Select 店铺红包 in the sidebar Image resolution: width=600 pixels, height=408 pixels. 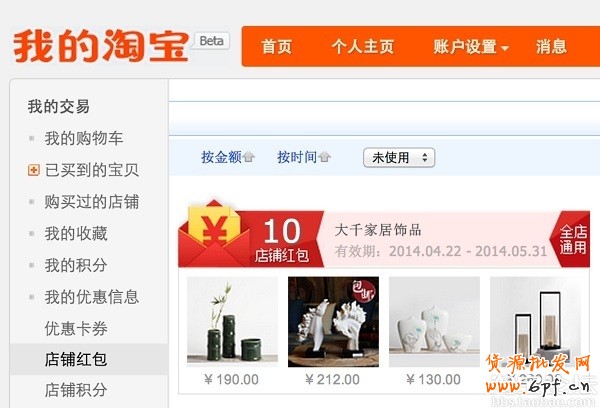pos(76,359)
